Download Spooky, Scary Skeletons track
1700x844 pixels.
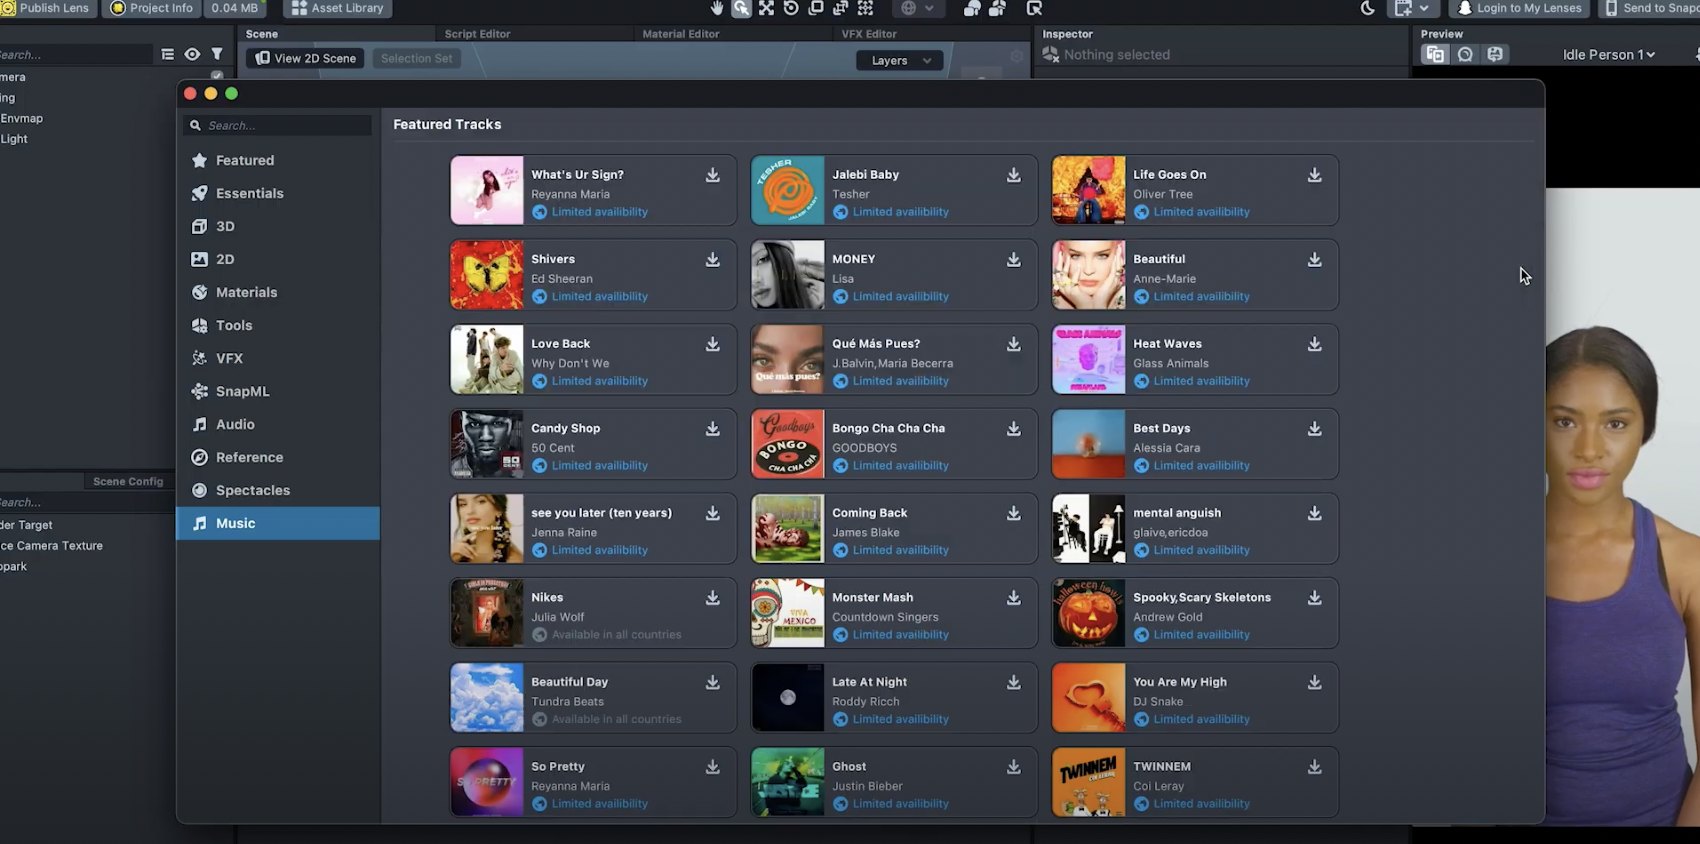click(x=1315, y=597)
